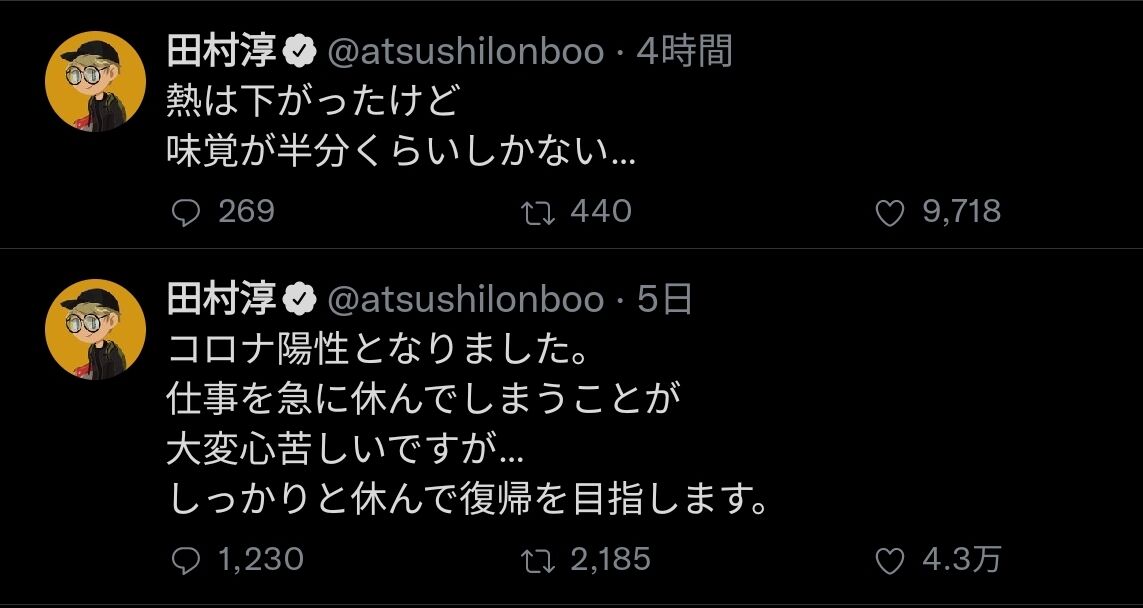1143x608 pixels.
Task: Click verified badge on the second tweet
Action: (300, 300)
